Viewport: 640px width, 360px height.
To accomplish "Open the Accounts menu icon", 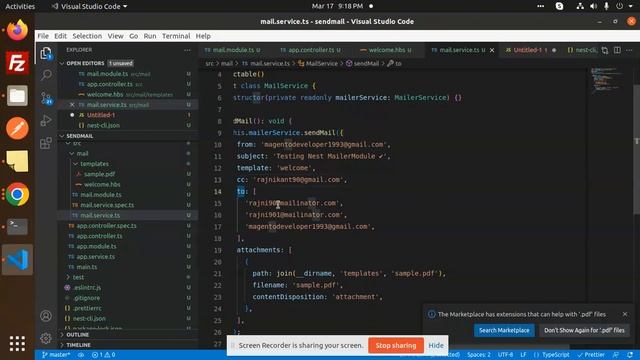I will tap(46, 316).
